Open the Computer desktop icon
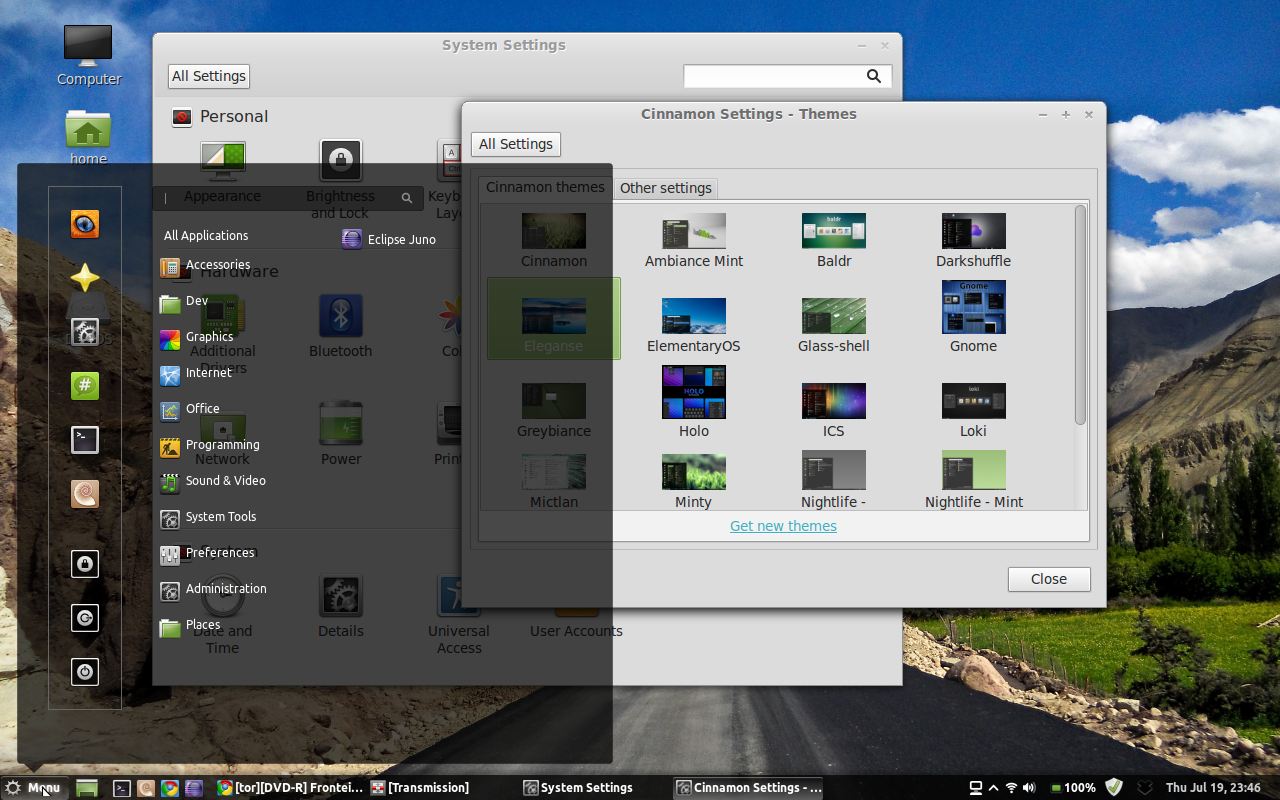This screenshot has width=1280, height=800. pyautogui.click(x=89, y=55)
